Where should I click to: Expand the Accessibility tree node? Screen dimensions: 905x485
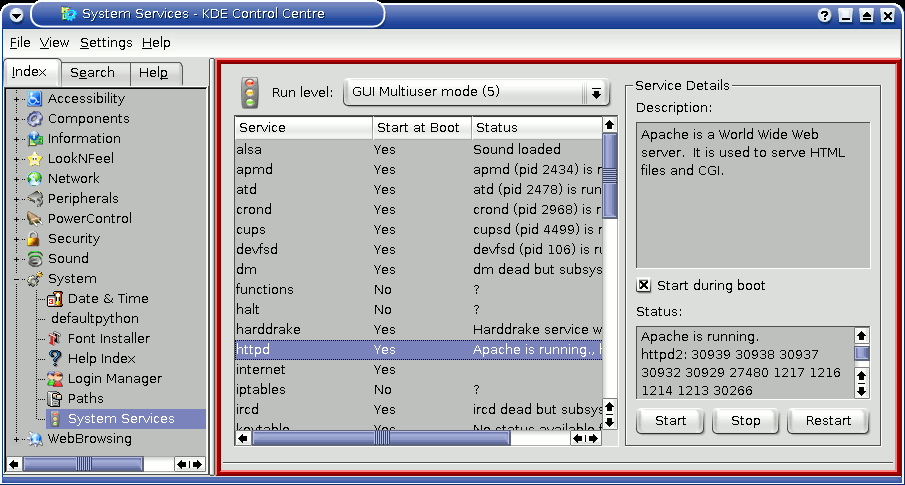pos(17,99)
